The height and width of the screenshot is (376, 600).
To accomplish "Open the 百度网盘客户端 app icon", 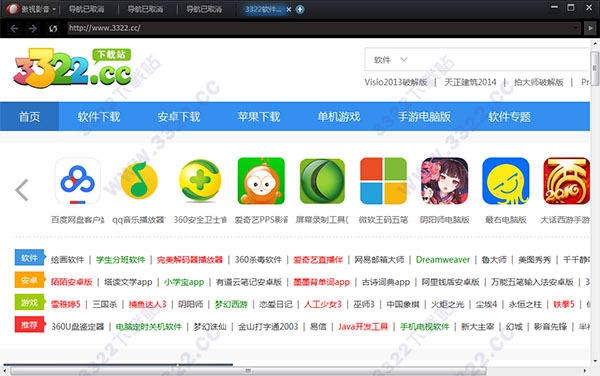I will [x=78, y=181].
